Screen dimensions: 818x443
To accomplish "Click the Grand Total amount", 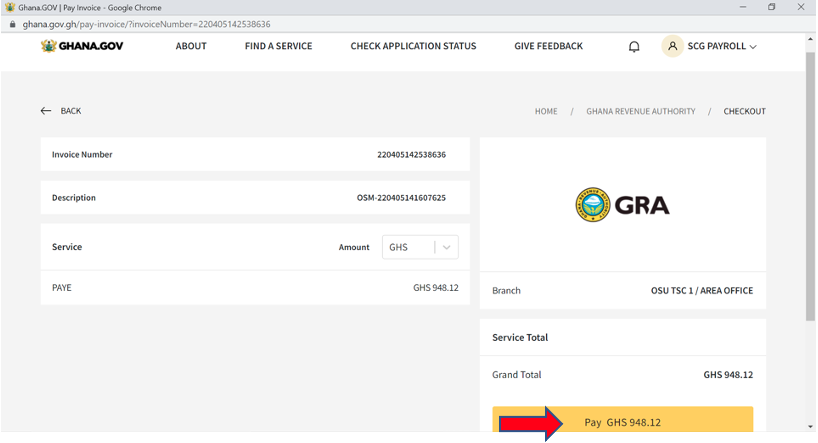I will (728, 375).
